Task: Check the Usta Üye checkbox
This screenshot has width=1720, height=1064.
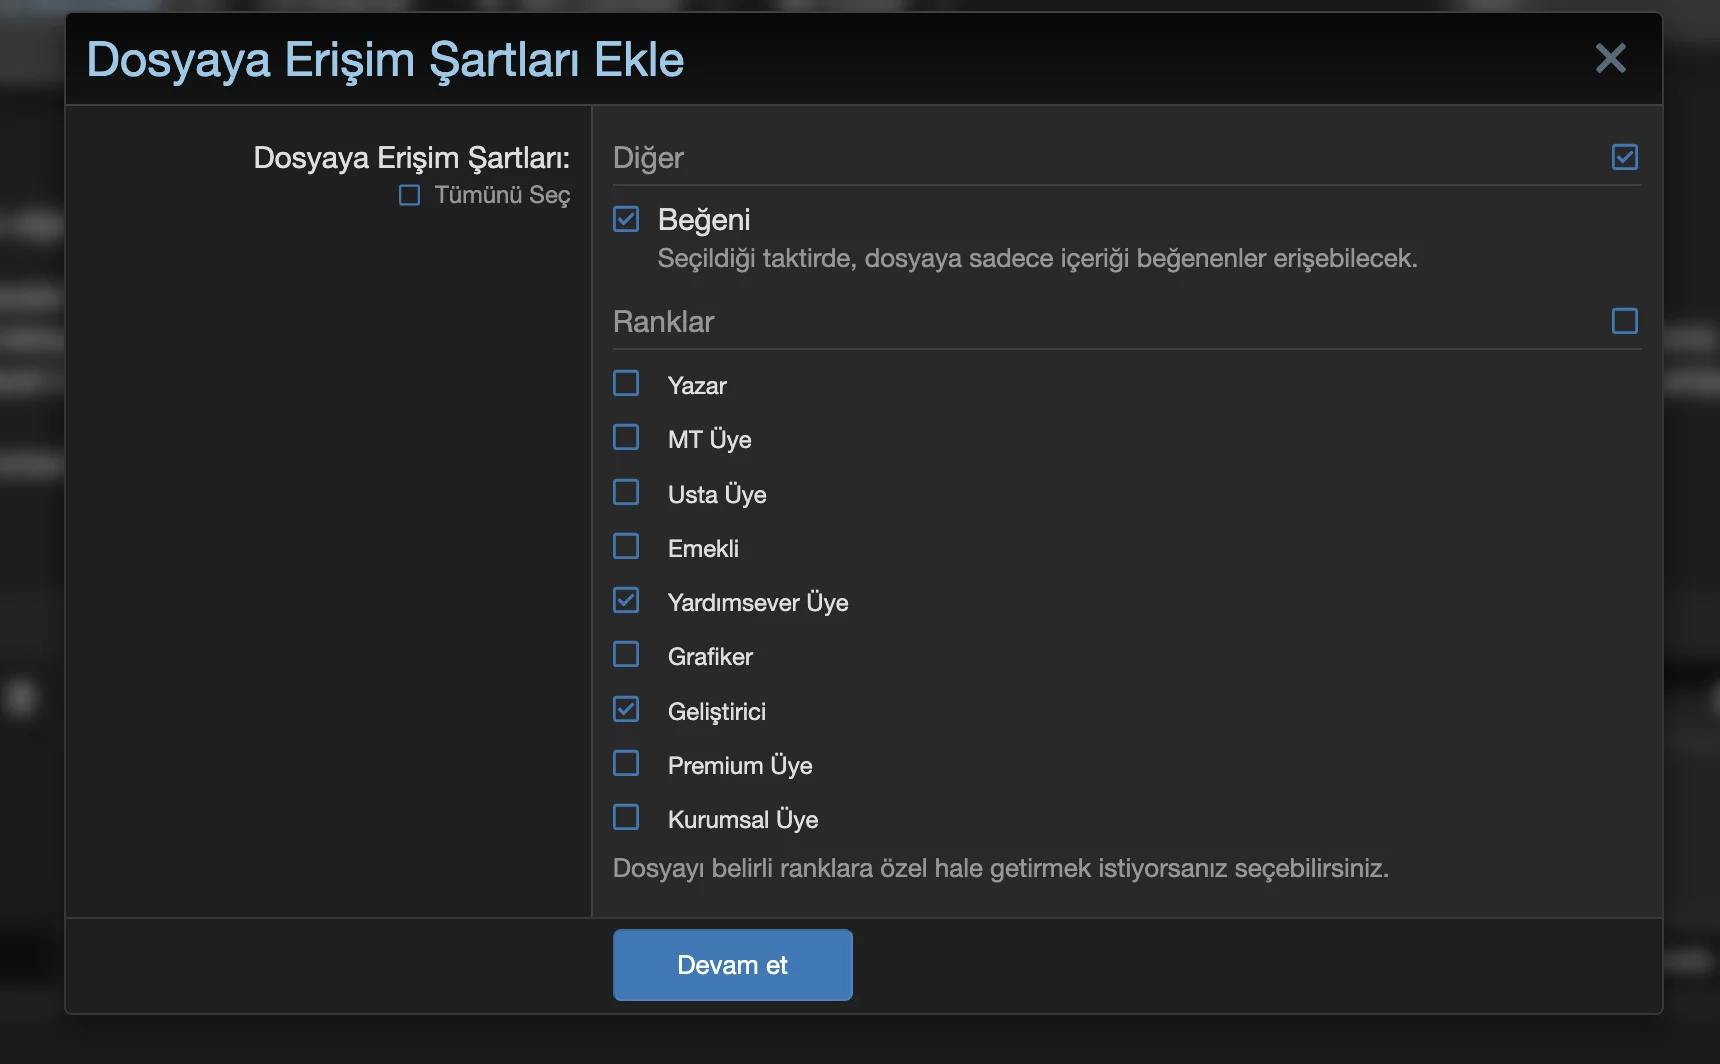Action: (x=626, y=493)
